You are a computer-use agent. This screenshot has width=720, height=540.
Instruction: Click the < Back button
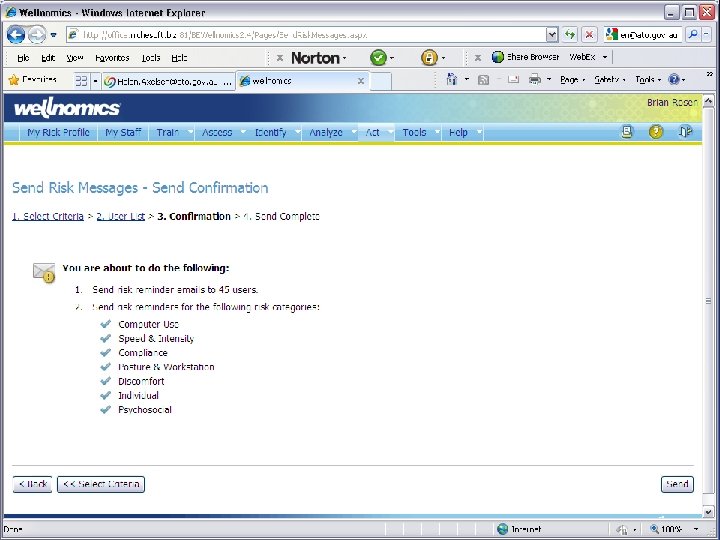(33, 484)
